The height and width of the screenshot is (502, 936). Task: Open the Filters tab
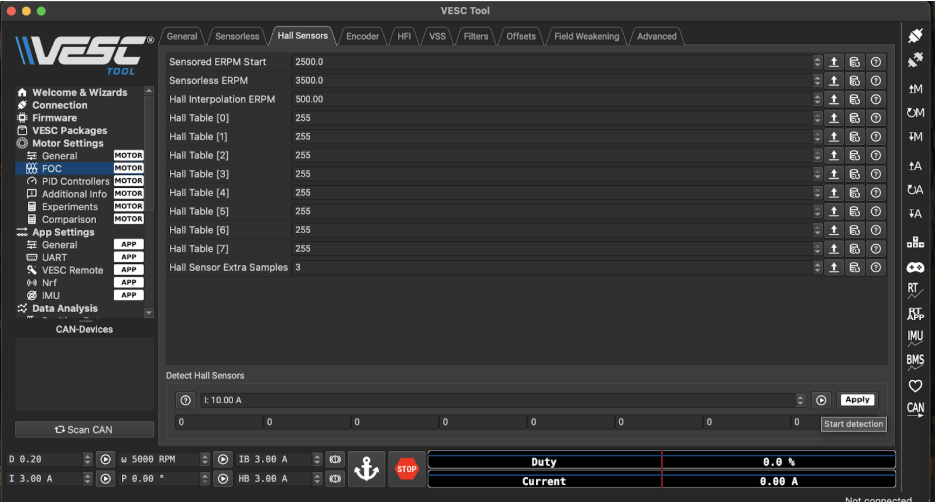tap(476, 36)
